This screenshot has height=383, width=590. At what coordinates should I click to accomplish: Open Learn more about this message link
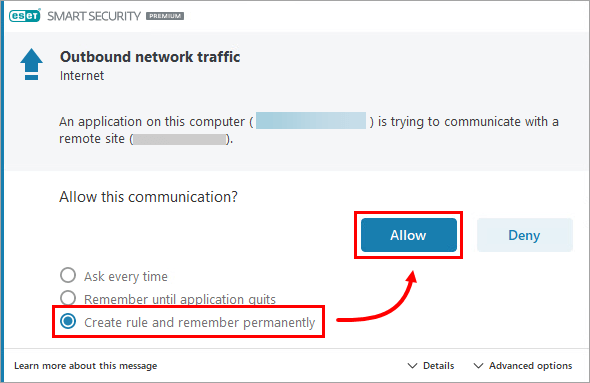[86, 366]
